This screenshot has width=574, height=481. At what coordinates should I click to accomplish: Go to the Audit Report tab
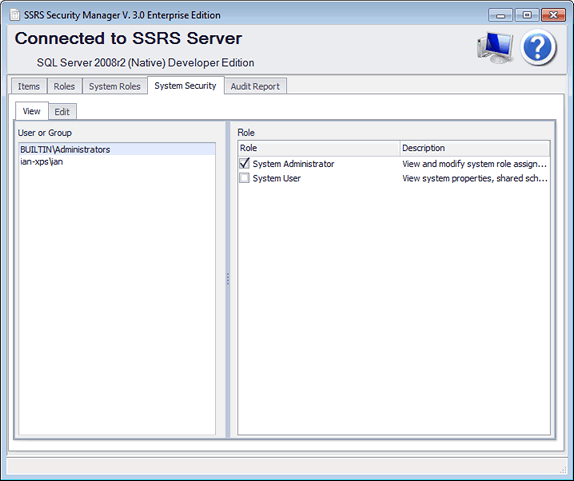click(x=255, y=86)
